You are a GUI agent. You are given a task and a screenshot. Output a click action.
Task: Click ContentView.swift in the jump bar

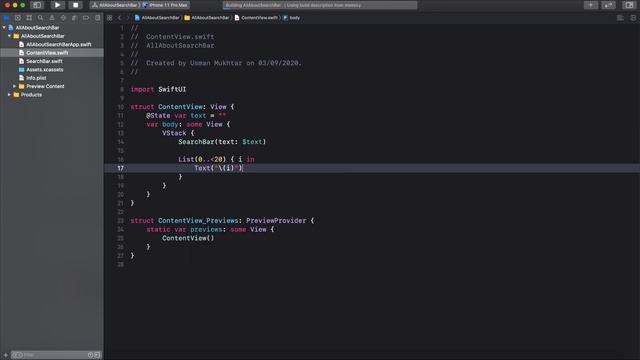click(x=256, y=18)
